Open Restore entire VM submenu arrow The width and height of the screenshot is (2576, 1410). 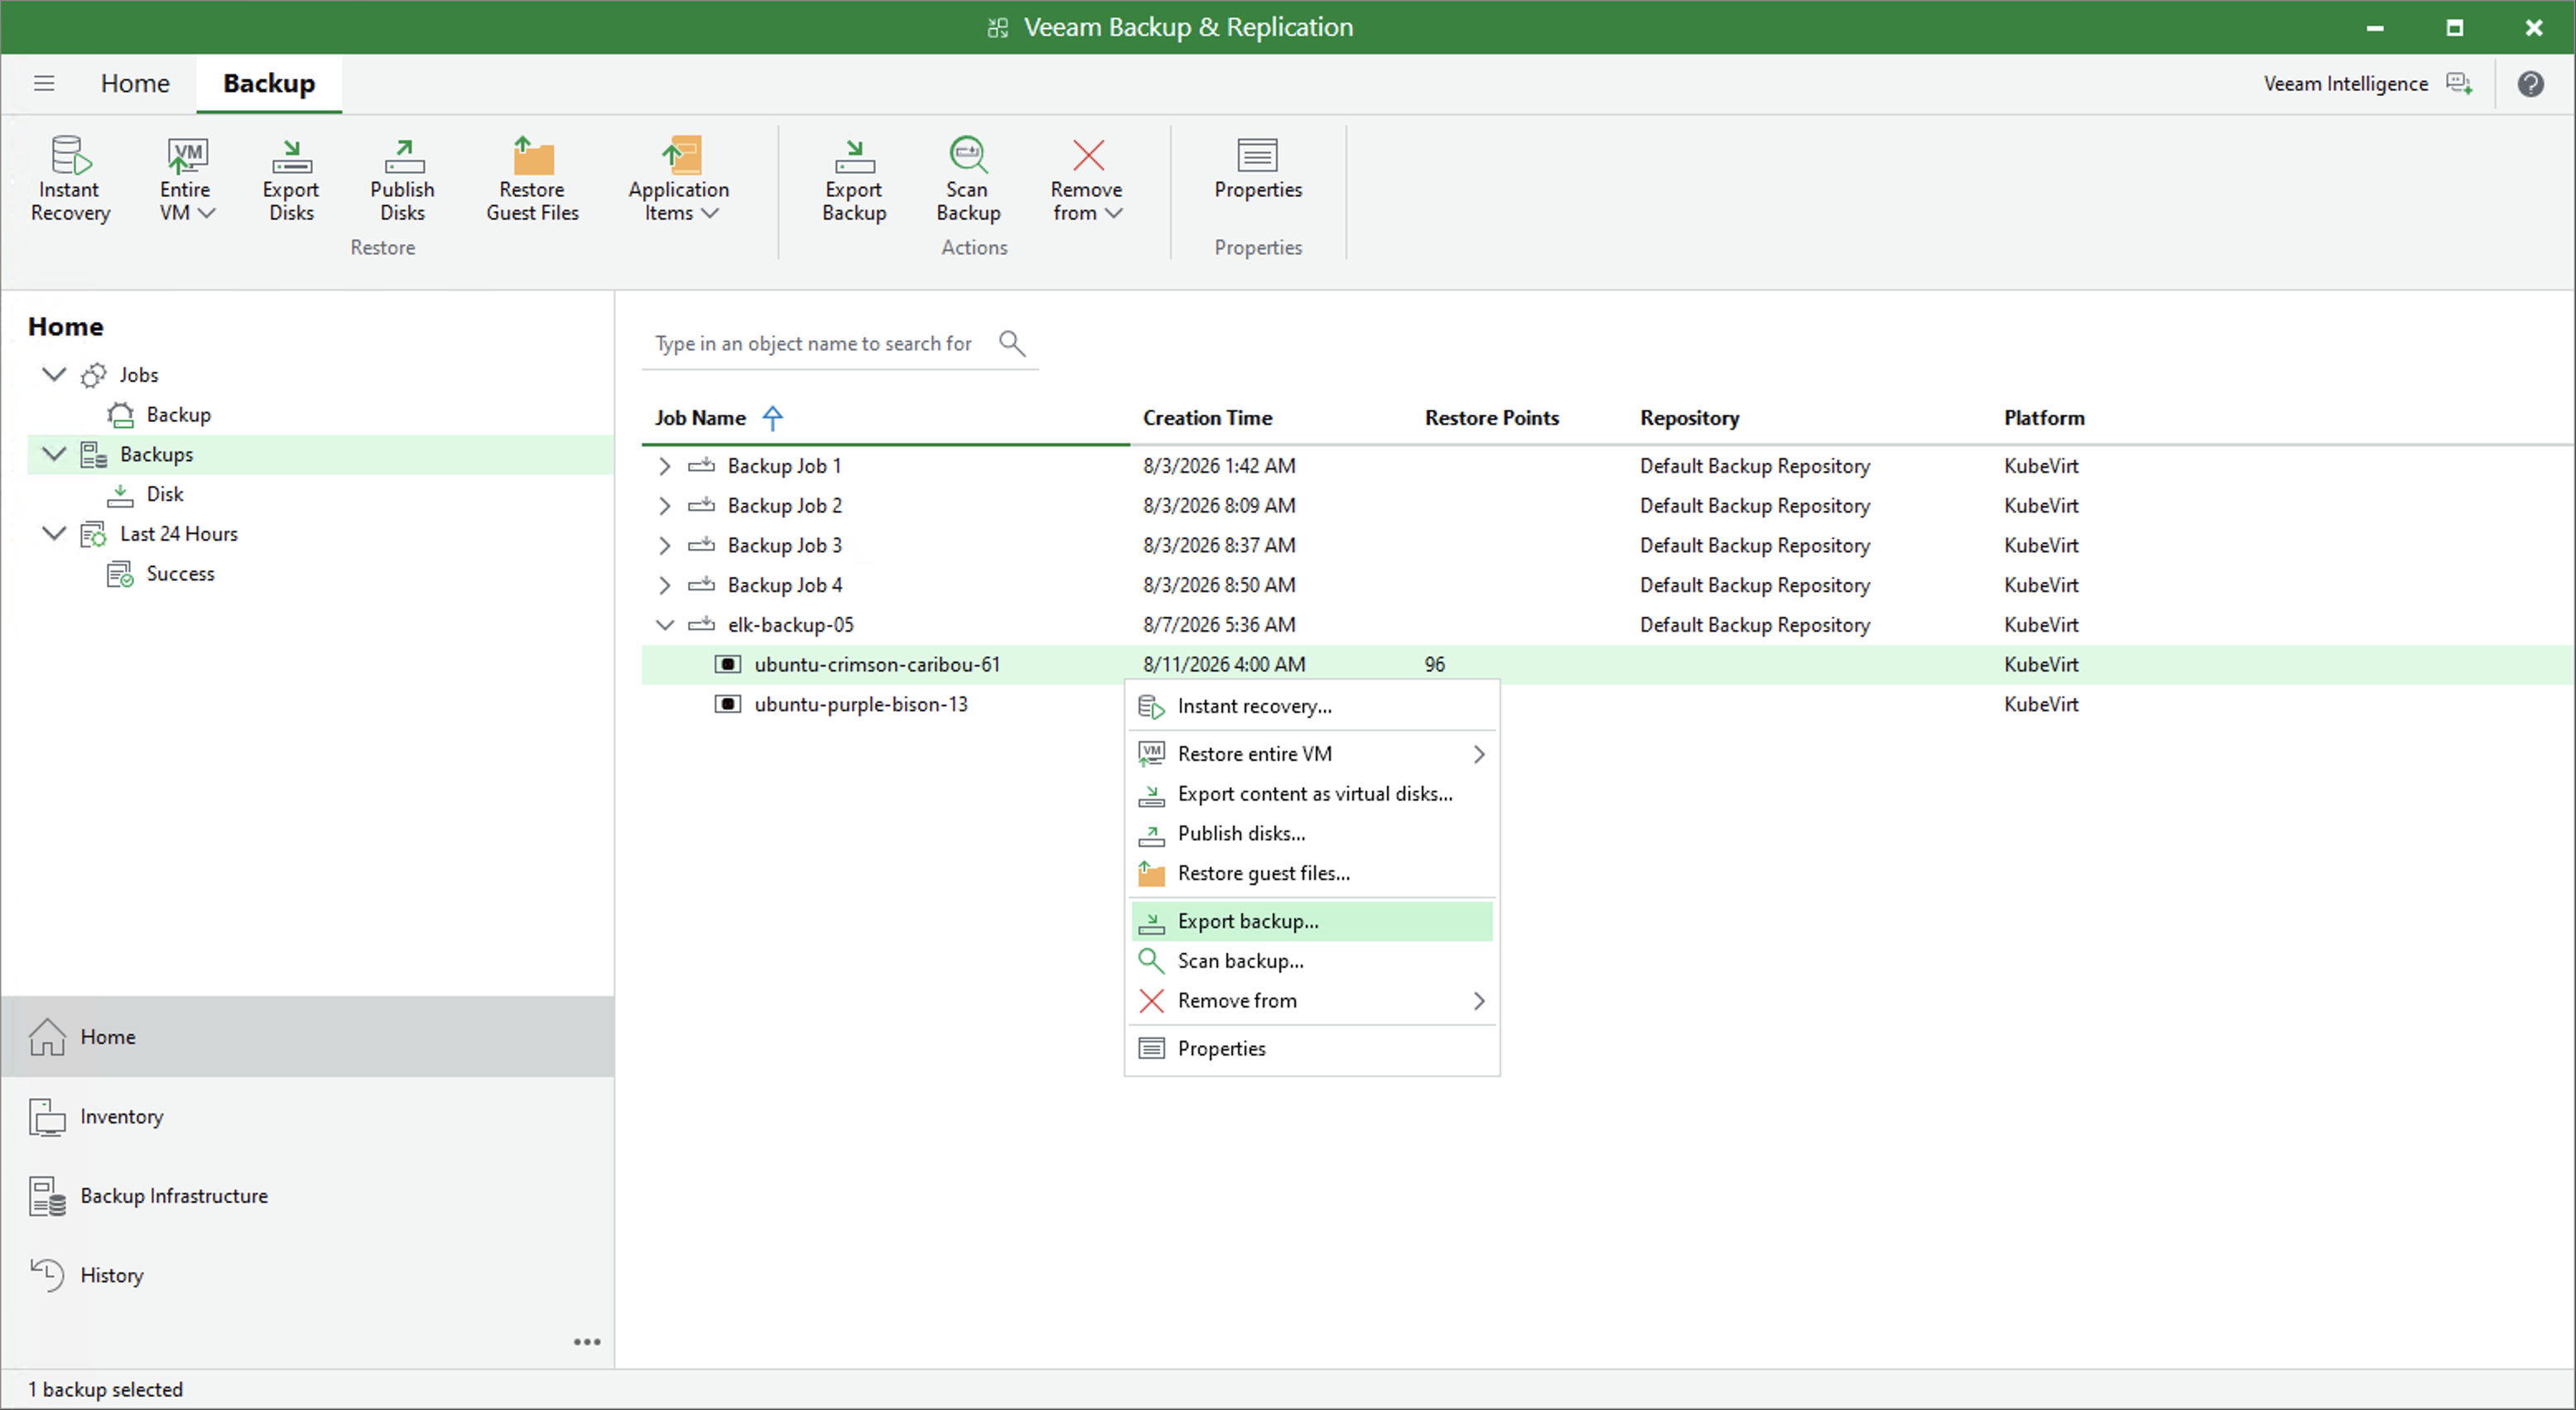point(1479,754)
